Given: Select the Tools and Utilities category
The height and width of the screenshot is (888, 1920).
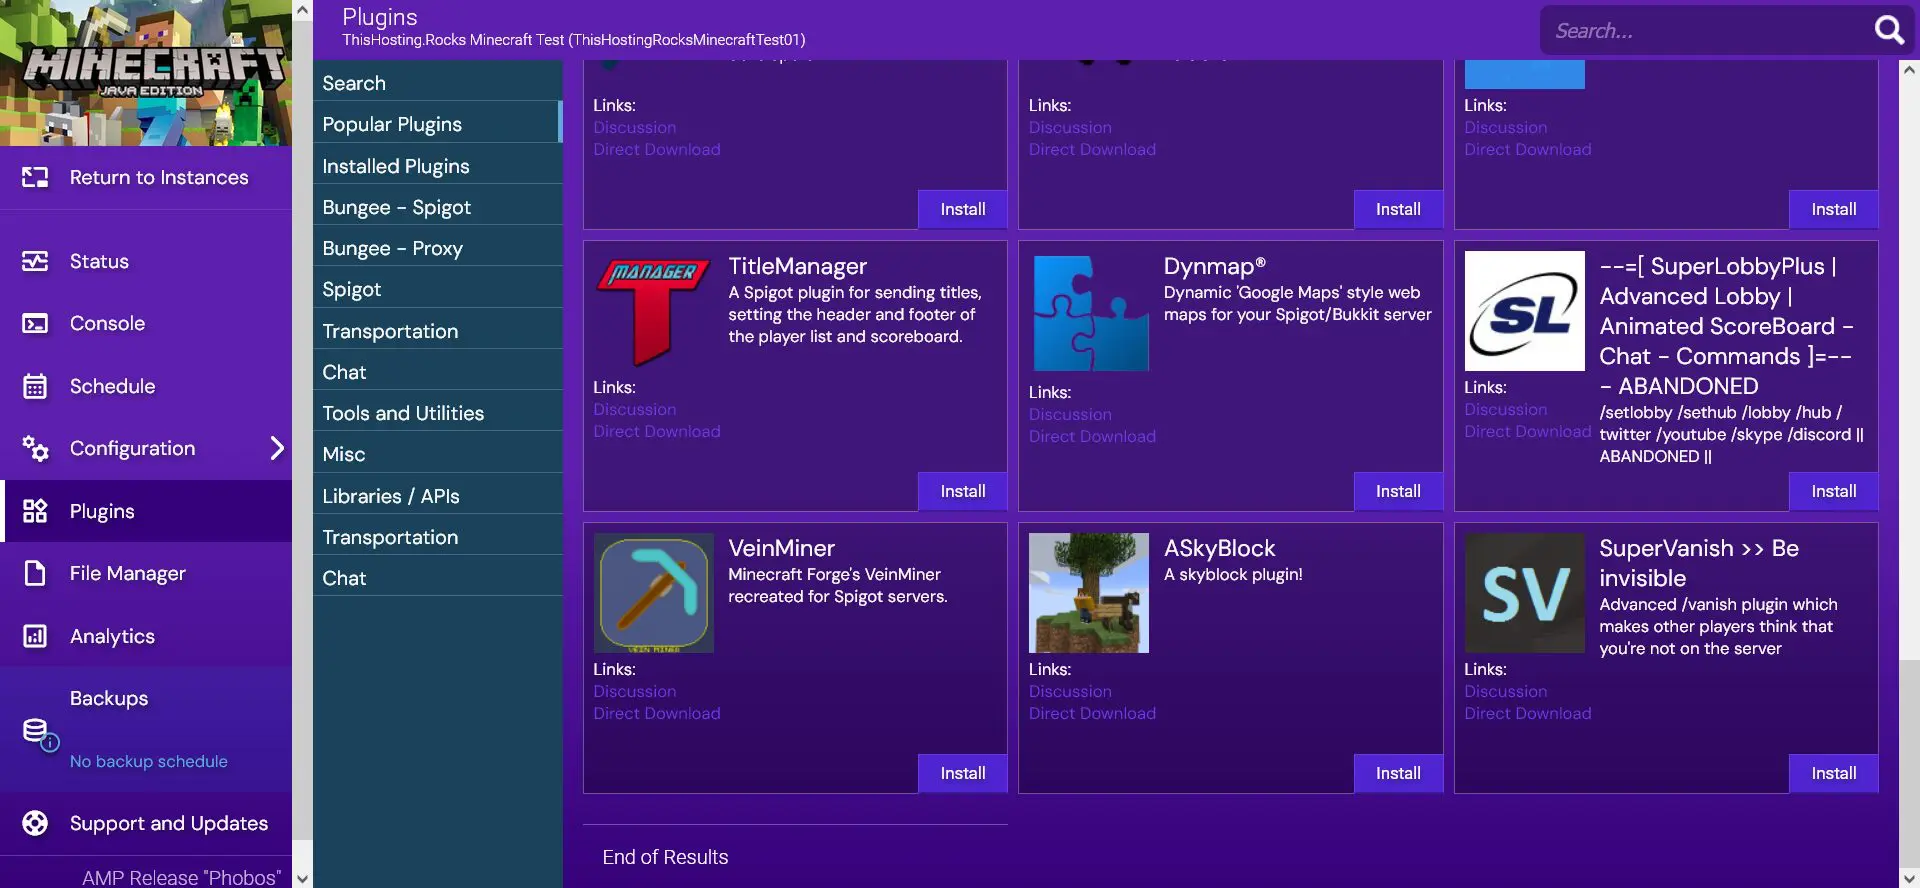Looking at the screenshot, I should coord(437,413).
